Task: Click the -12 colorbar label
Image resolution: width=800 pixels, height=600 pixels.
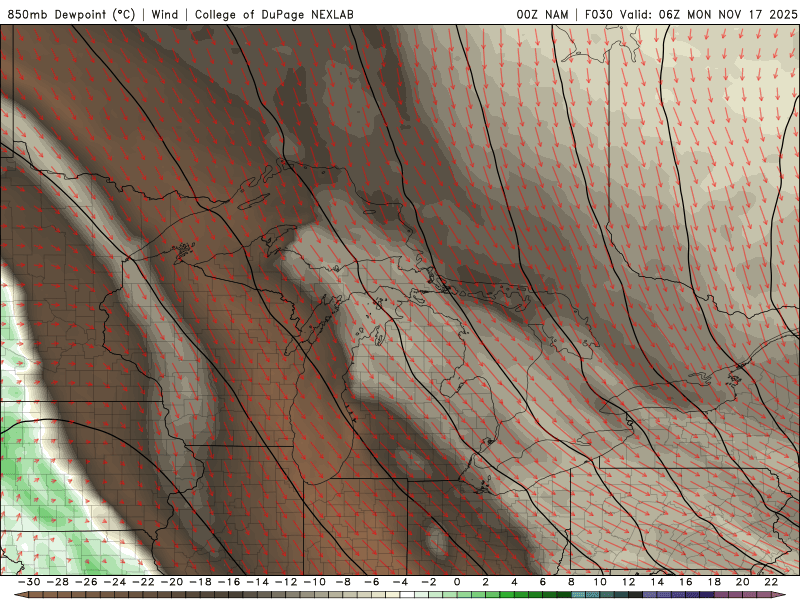Action: tap(286, 582)
